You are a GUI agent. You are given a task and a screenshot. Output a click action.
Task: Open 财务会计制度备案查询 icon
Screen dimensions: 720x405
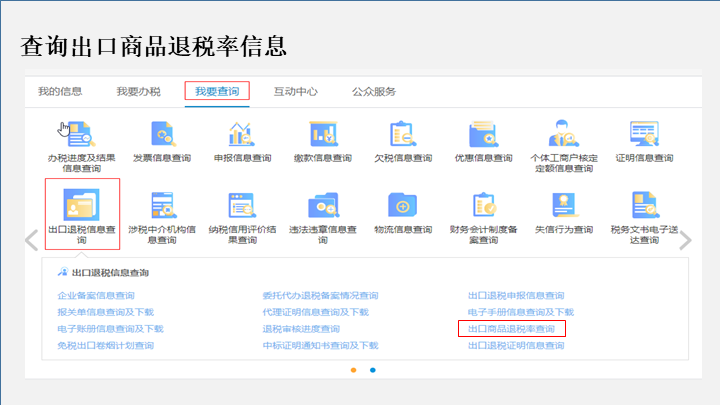483,205
